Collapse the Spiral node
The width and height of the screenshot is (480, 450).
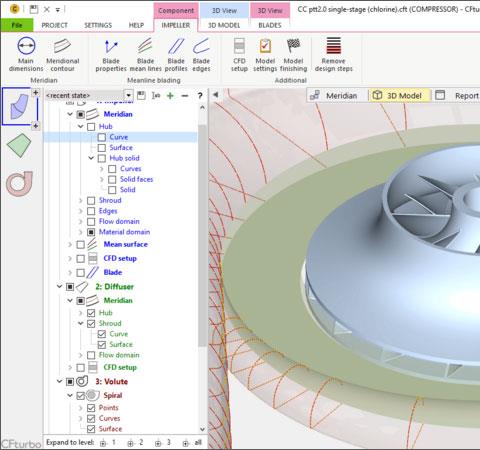70,396
